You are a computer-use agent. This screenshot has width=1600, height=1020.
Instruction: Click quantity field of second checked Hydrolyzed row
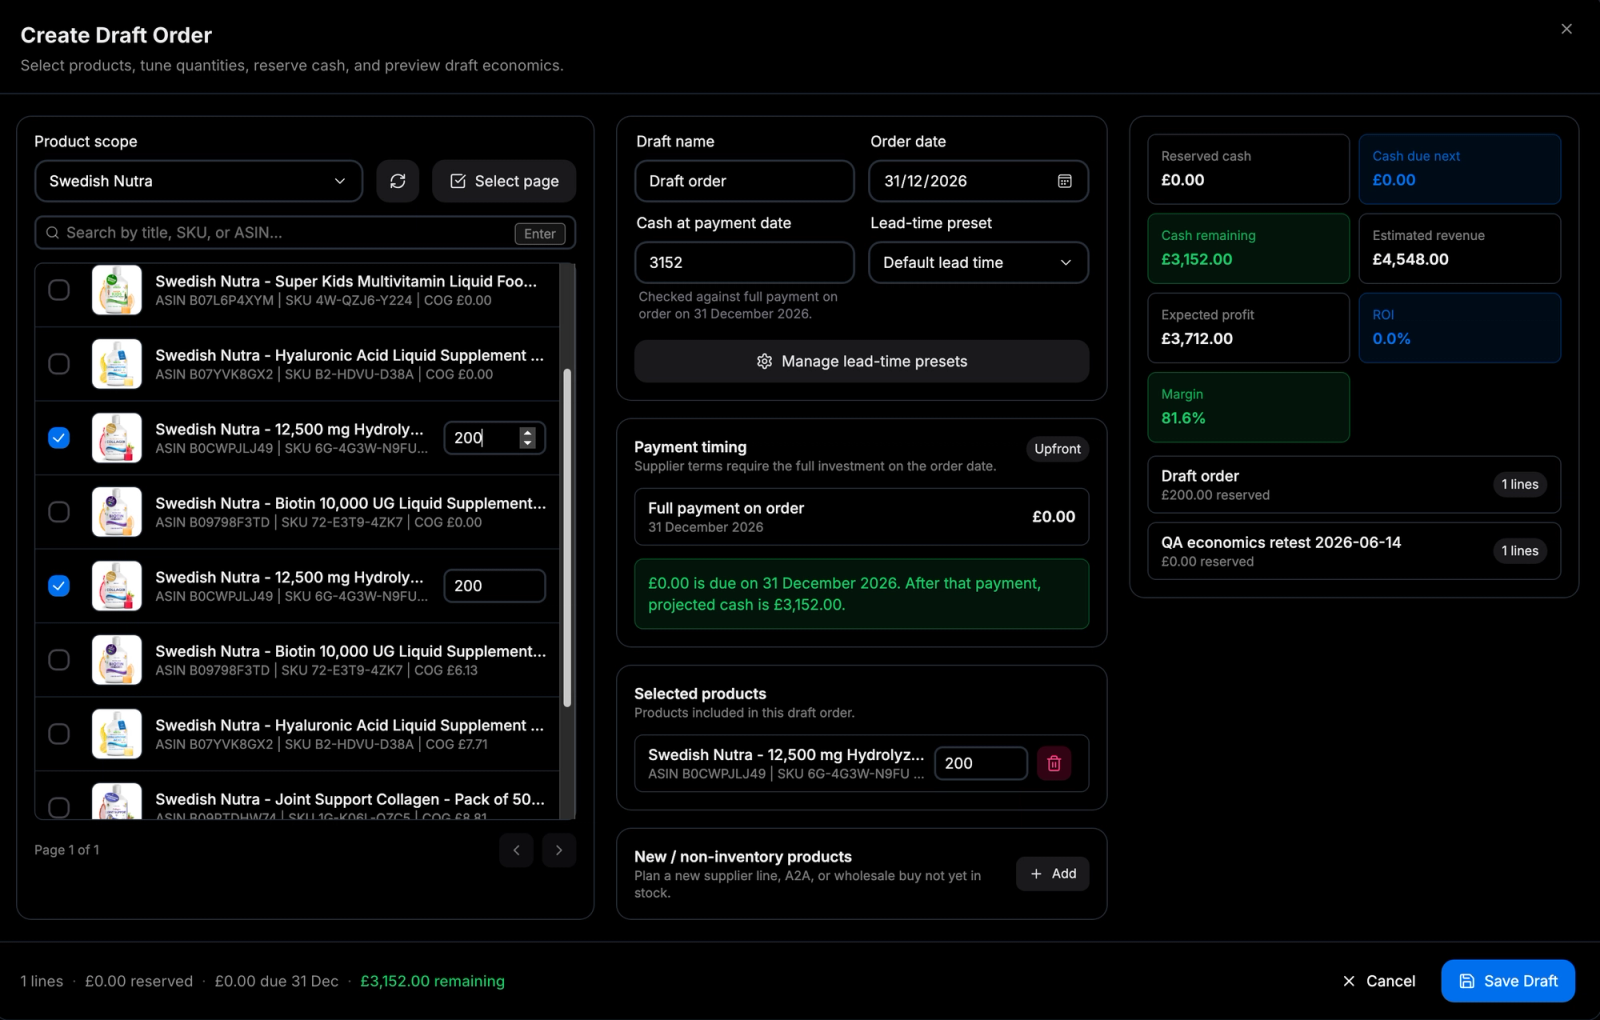(x=495, y=586)
